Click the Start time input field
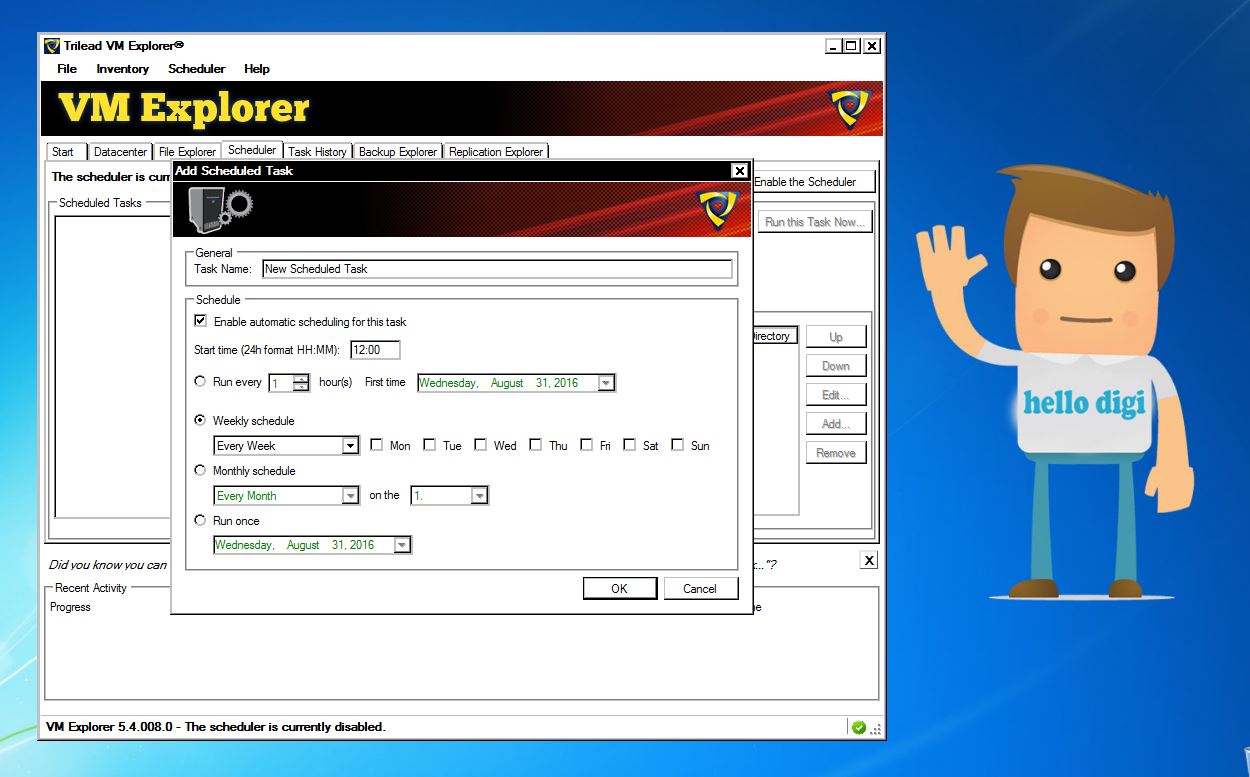This screenshot has width=1250, height=777. 375,350
